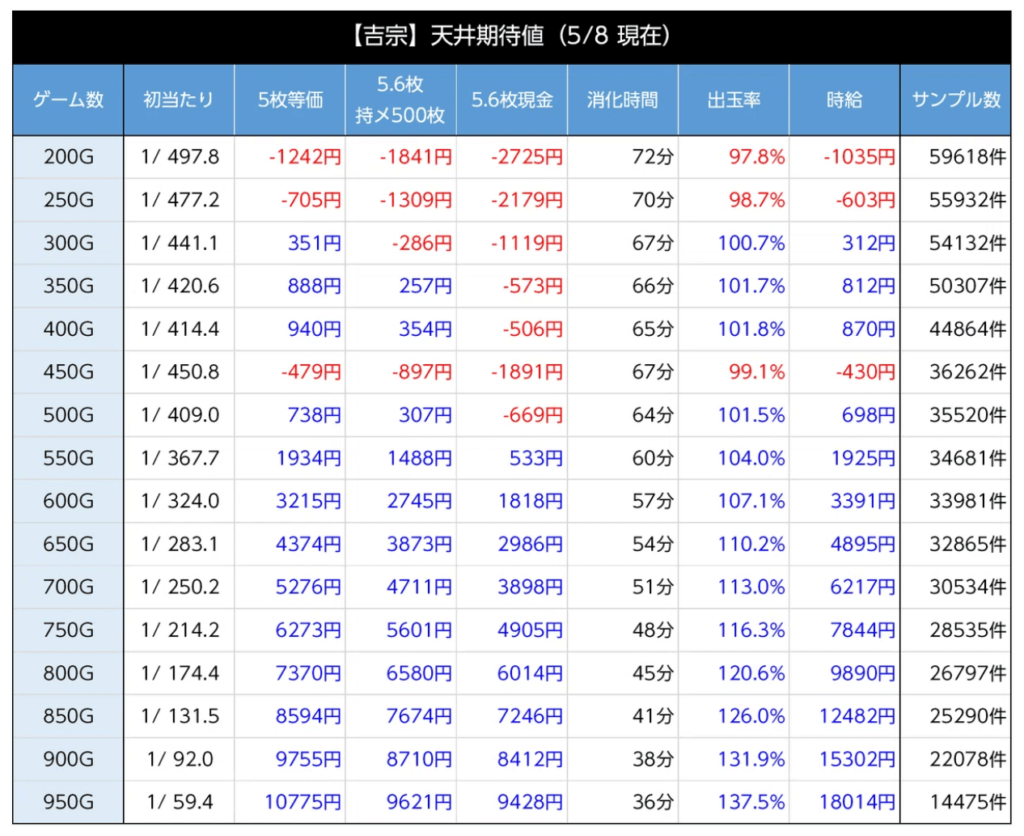This screenshot has height=836, width=1024.
Task: Click the 12482円 hourly wage cell
Action: [857, 716]
